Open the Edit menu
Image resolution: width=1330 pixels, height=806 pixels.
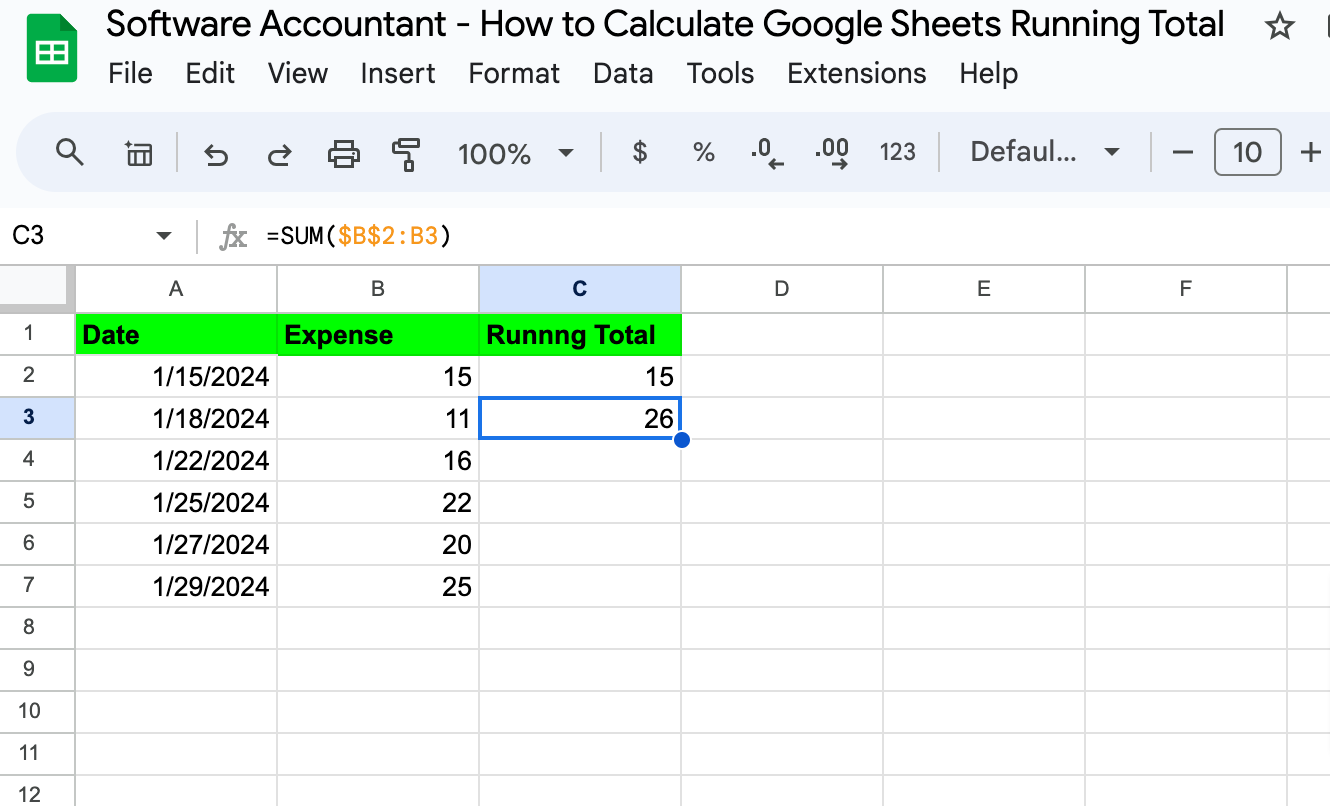pyautogui.click(x=210, y=73)
